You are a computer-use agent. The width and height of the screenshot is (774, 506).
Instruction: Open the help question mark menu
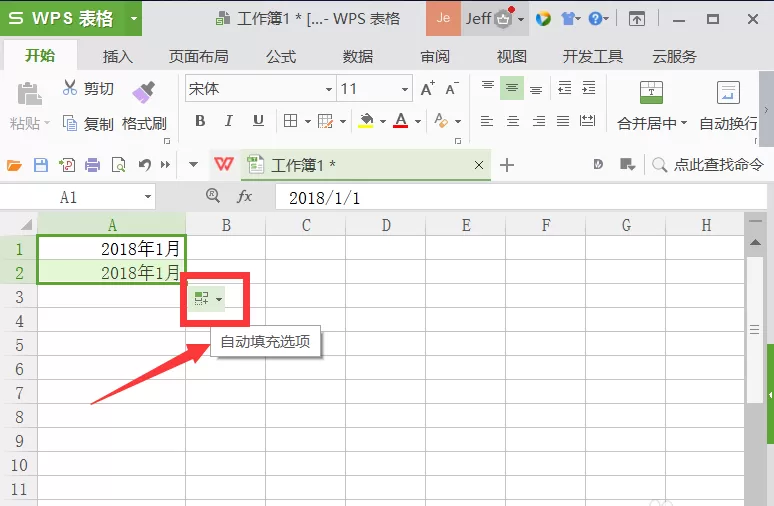click(599, 19)
